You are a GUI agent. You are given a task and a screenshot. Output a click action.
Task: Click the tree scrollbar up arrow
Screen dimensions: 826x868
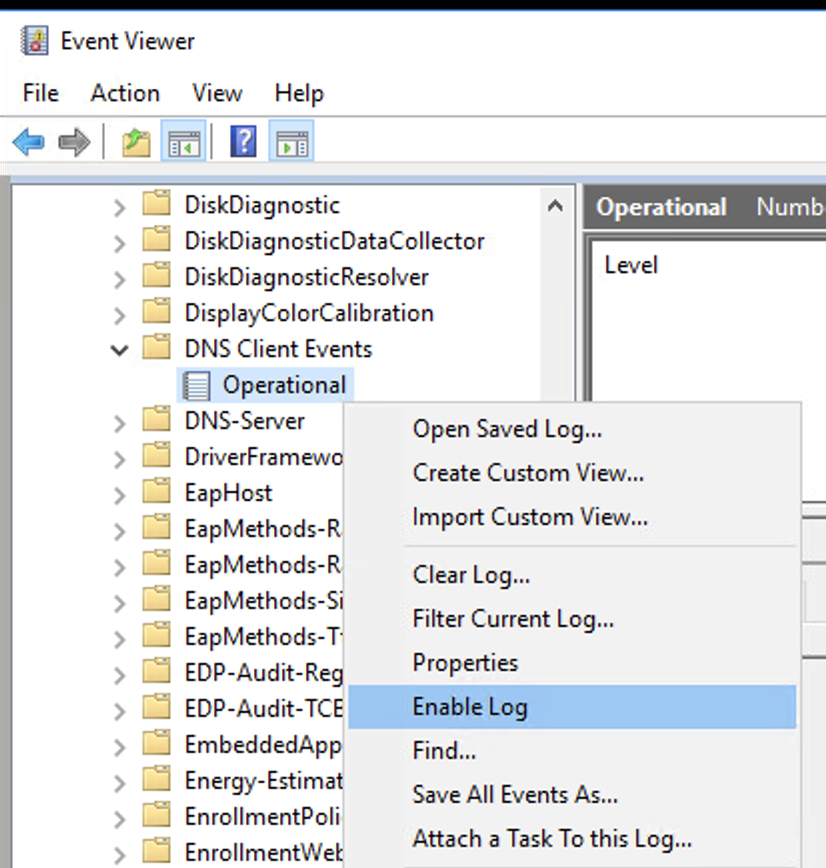coord(555,206)
